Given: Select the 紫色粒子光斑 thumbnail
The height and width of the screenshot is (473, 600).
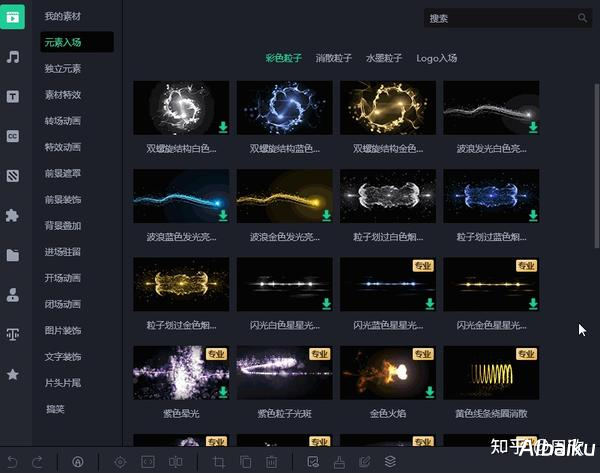Looking at the screenshot, I should pyautogui.click(x=284, y=373).
